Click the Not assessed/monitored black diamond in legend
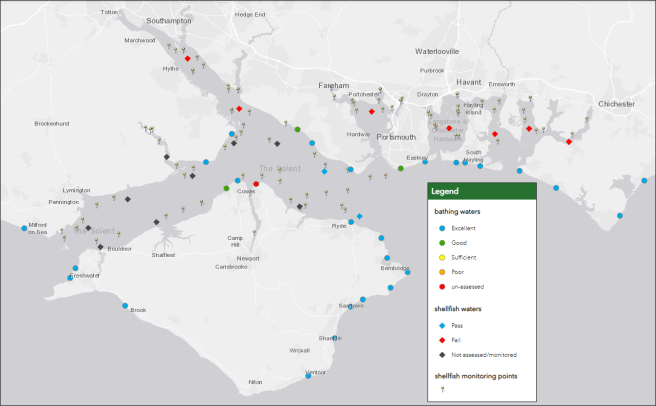Screen dimensions: 656x406 443,355
